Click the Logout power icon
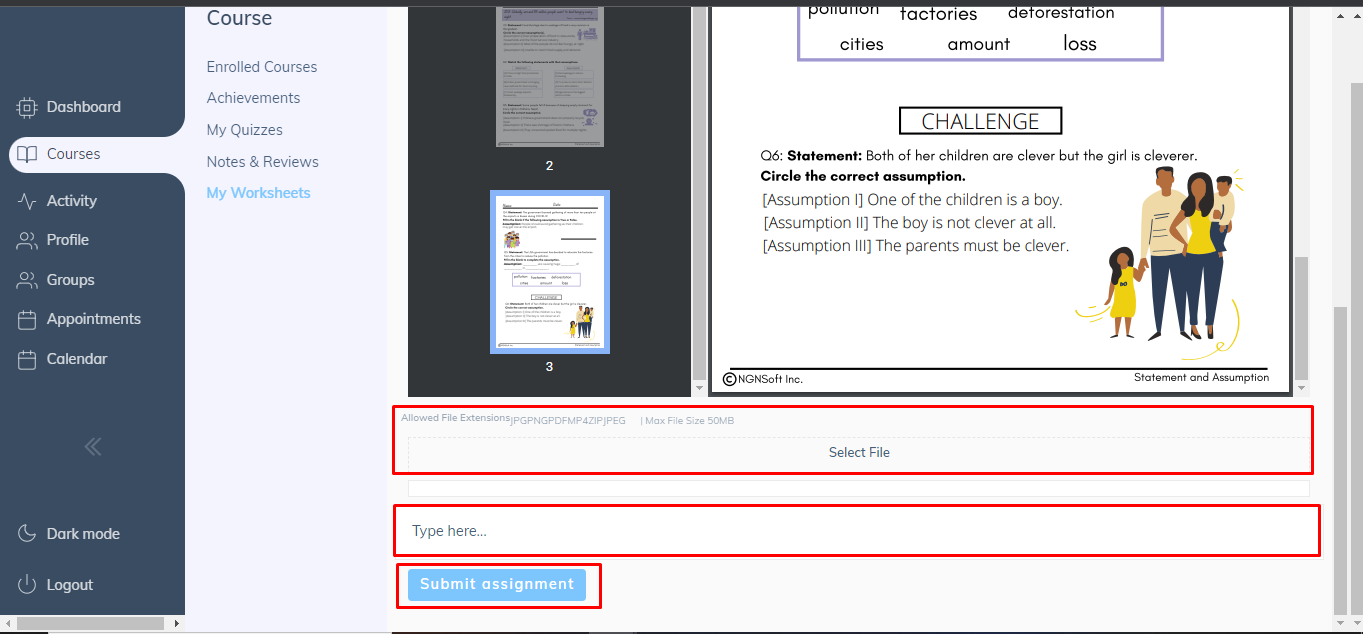 point(27,585)
